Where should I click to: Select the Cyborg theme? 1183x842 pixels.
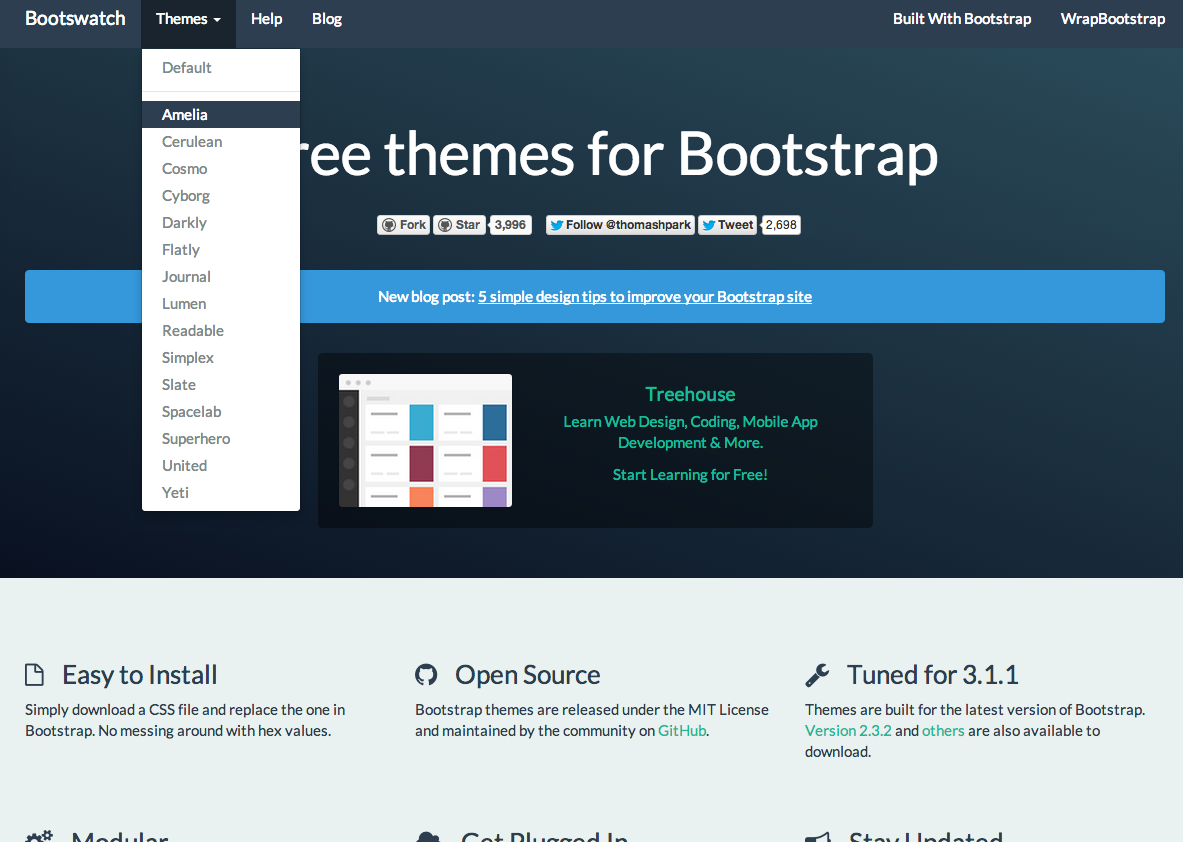[221, 196]
